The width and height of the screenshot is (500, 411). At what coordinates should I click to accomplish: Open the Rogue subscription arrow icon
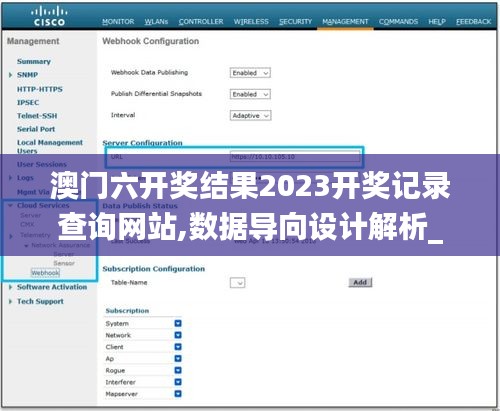coord(178,370)
